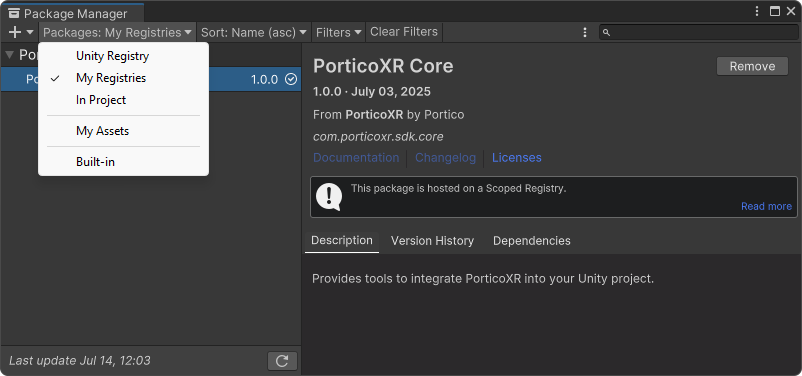This screenshot has width=802, height=376.
Task: Click the Package Manager window tab
Action: 73,13
